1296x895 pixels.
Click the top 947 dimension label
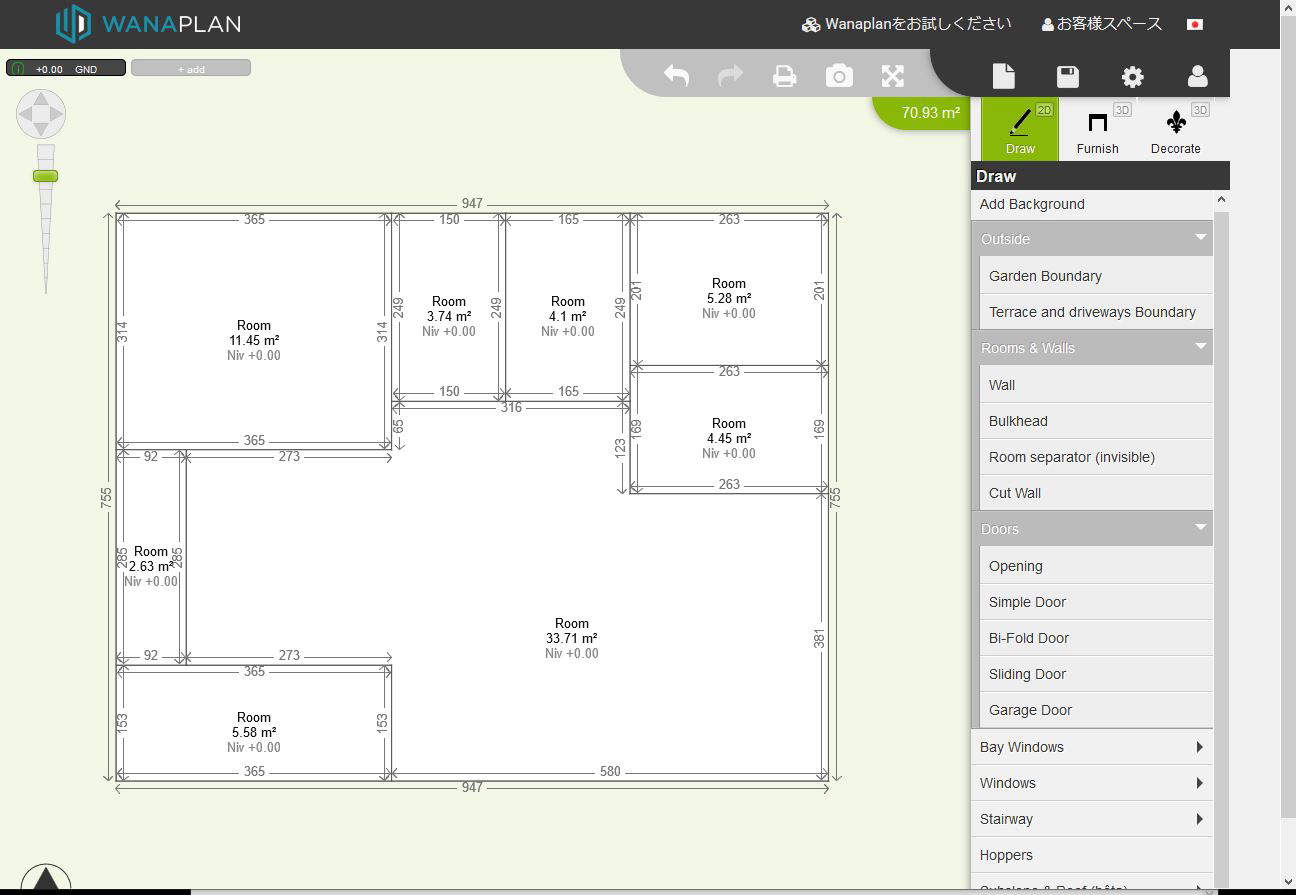[x=472, y=204]
